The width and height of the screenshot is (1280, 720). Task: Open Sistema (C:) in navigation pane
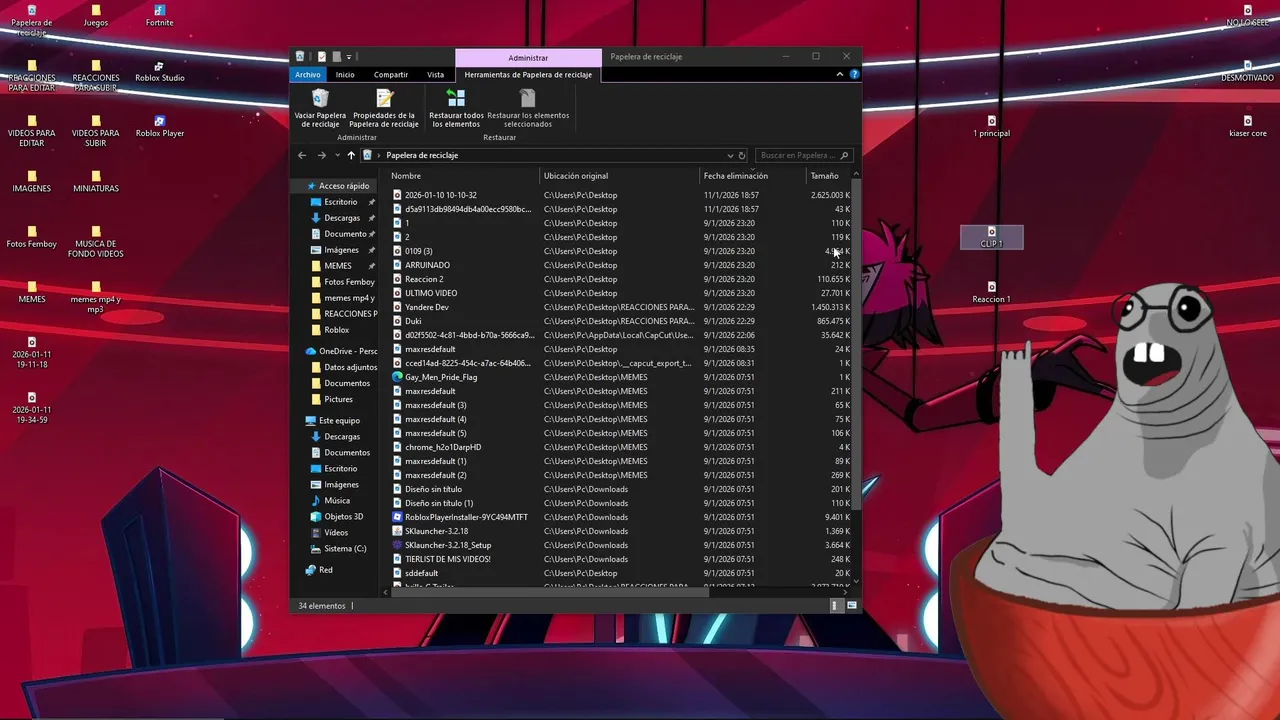tap(345, 549)
